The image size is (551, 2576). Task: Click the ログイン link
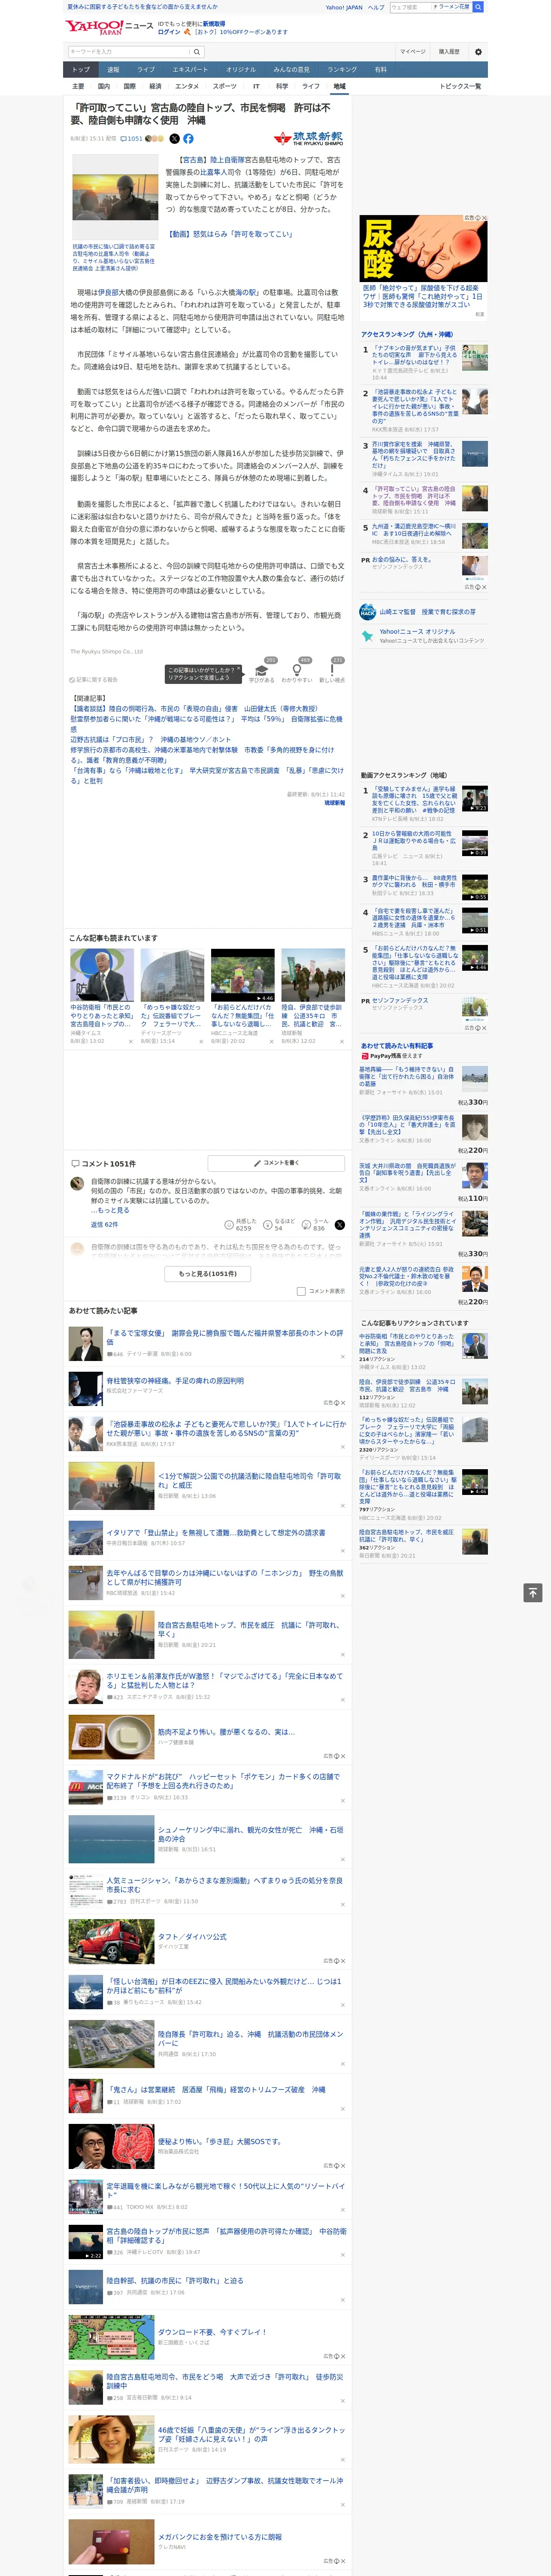pyautogui.click(x=169, y=32)
